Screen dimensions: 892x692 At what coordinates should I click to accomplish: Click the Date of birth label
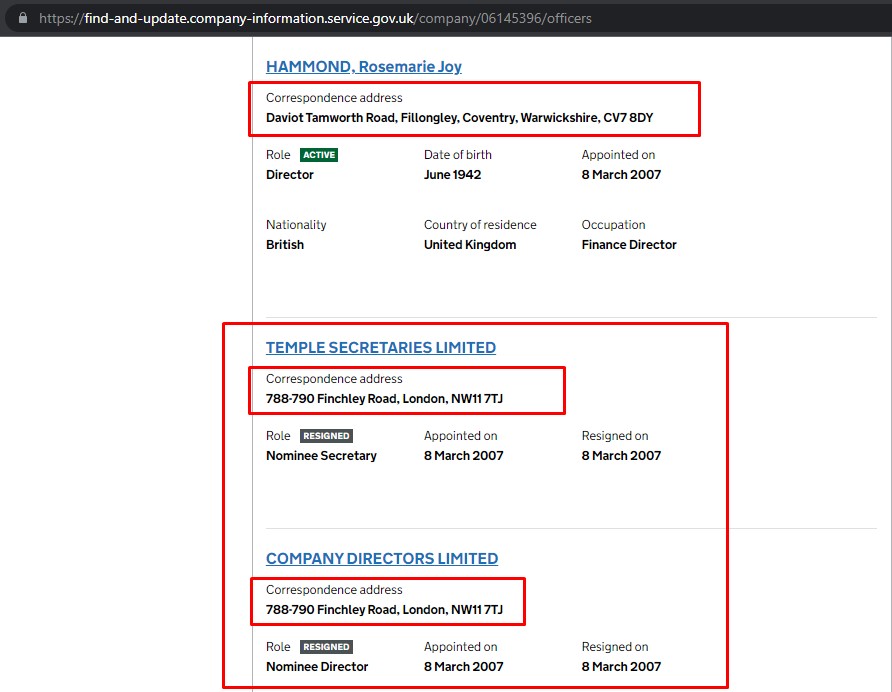[x=457, y=155]
